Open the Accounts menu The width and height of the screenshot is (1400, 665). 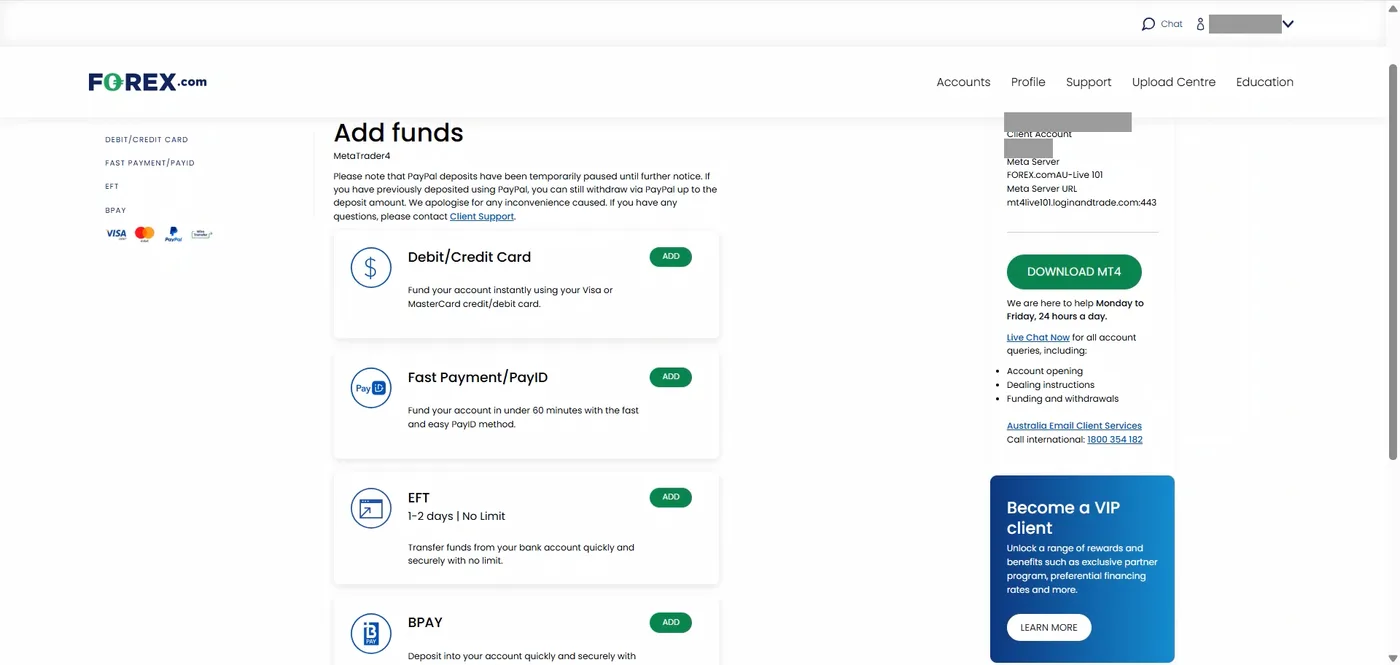click(963, 82)
